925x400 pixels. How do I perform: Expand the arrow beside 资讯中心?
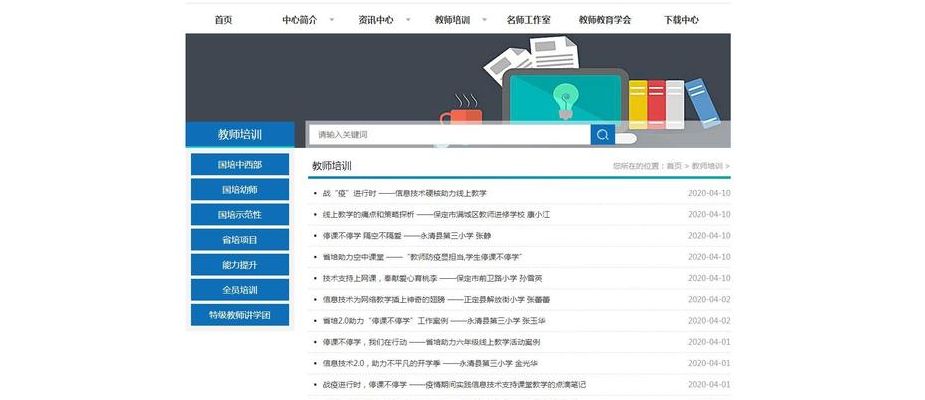[x=408, y=19]
